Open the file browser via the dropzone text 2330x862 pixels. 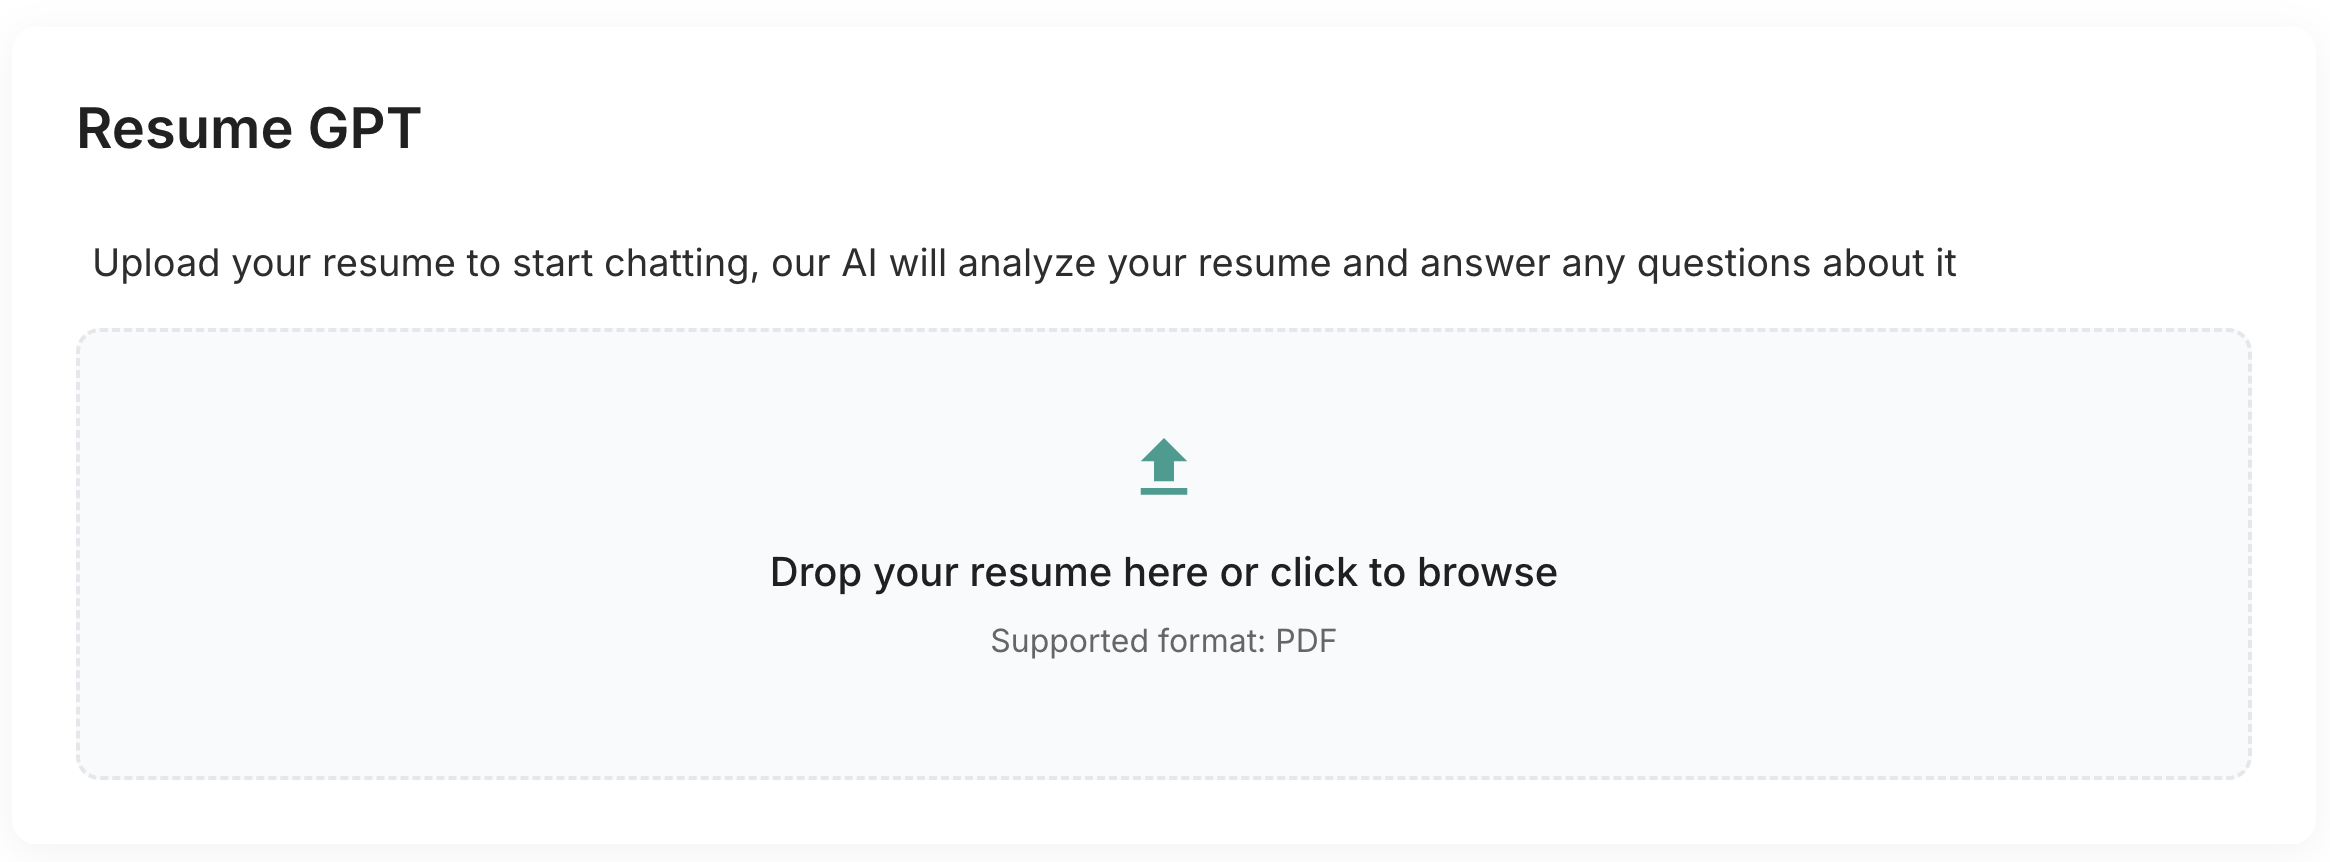pyautogui.click(x=1163, y=571)
